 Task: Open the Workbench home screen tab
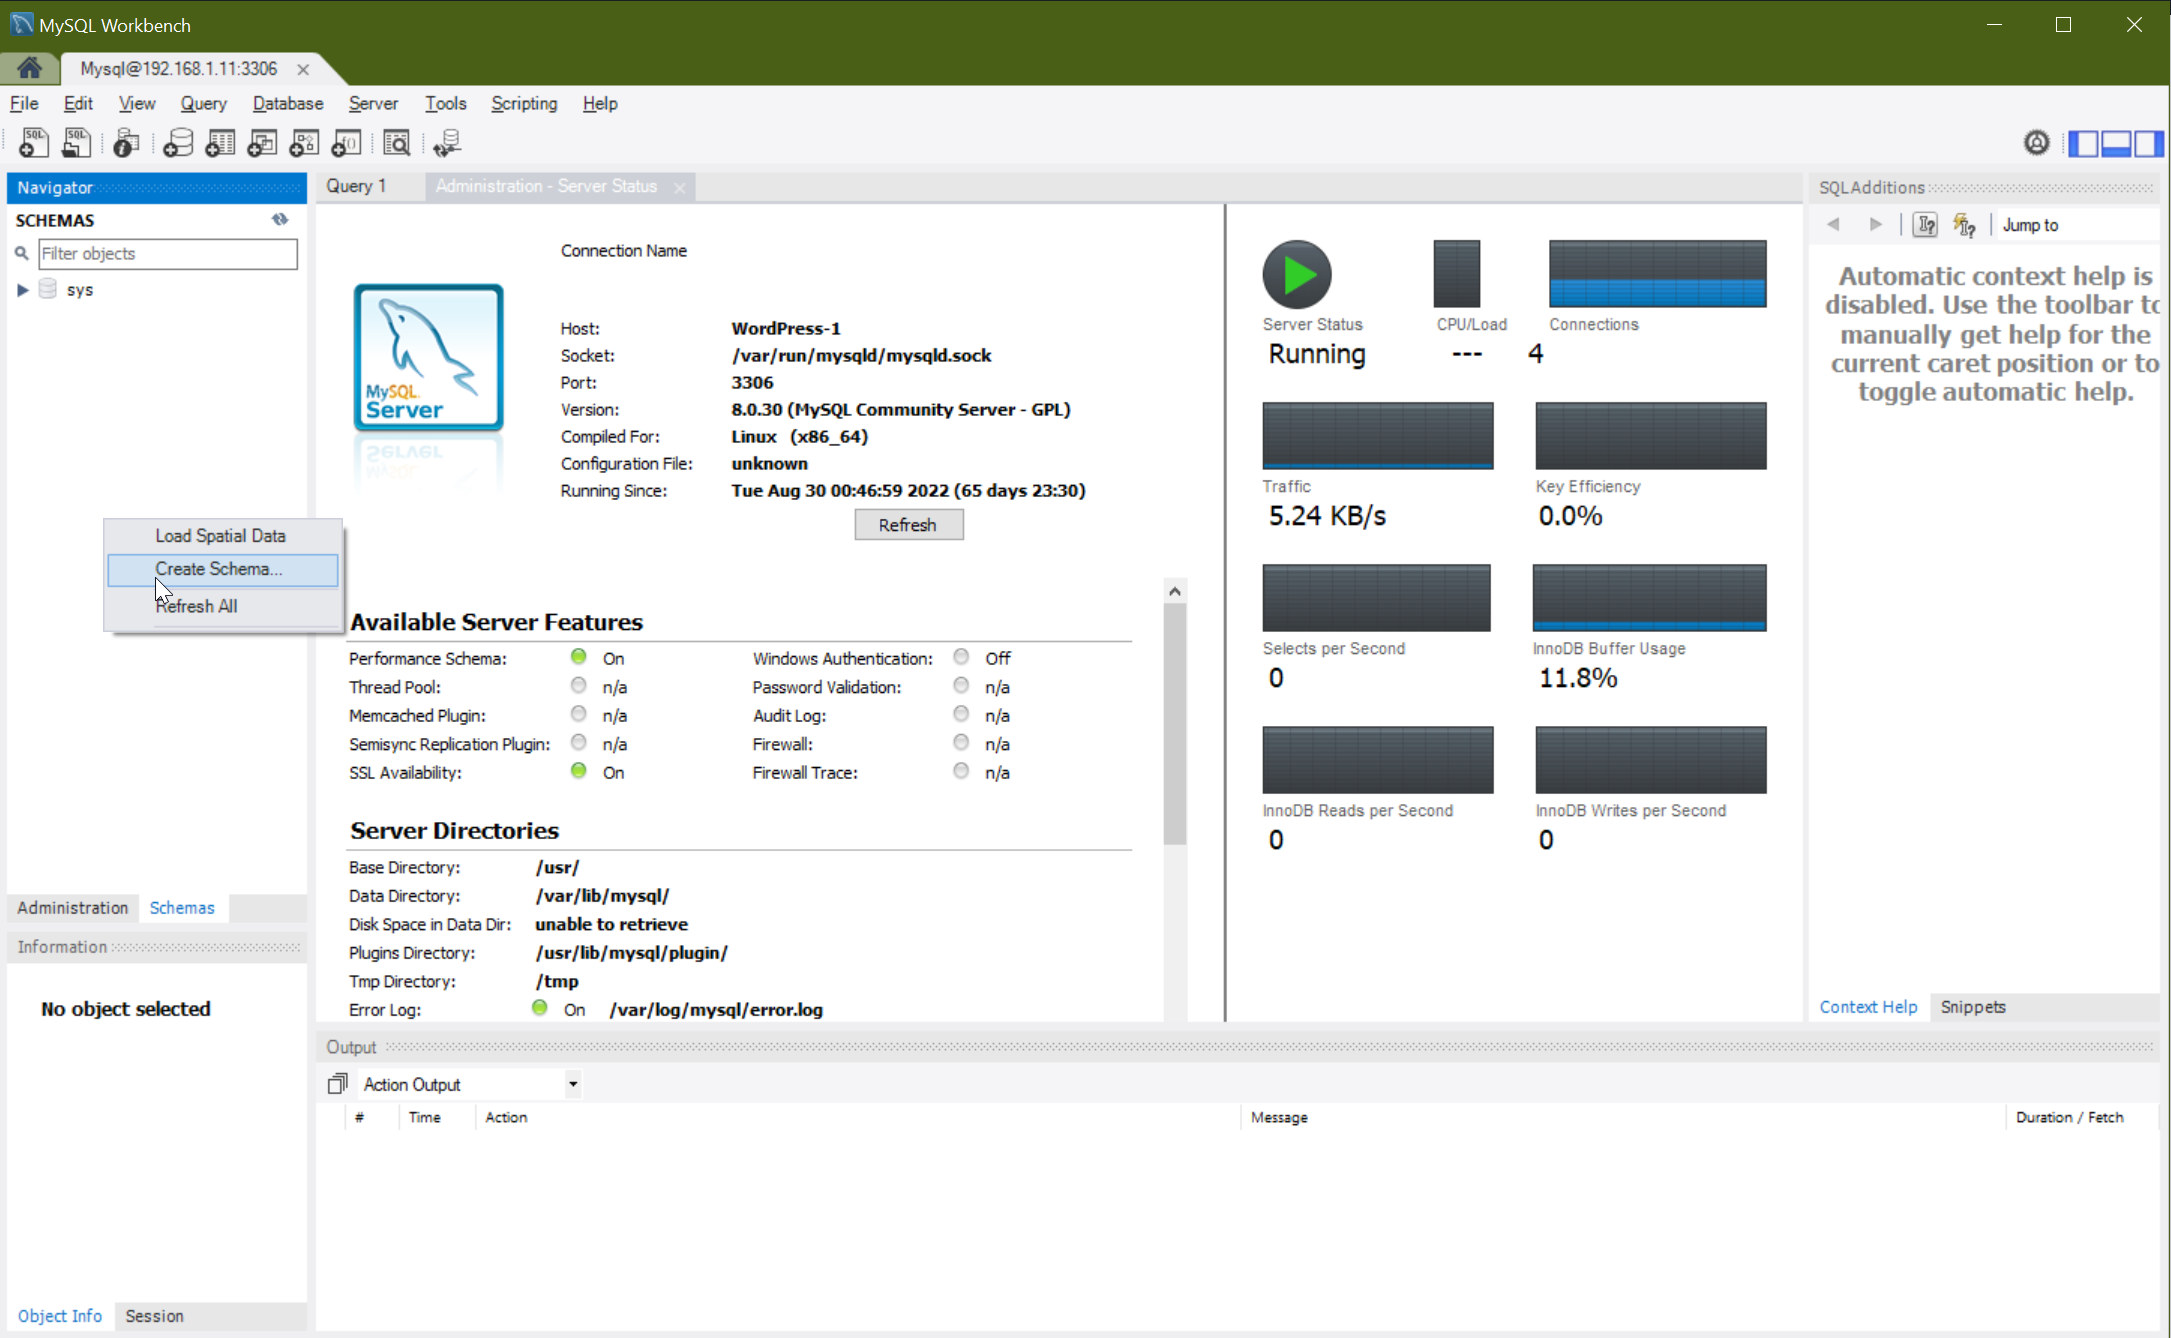(29, 68)
